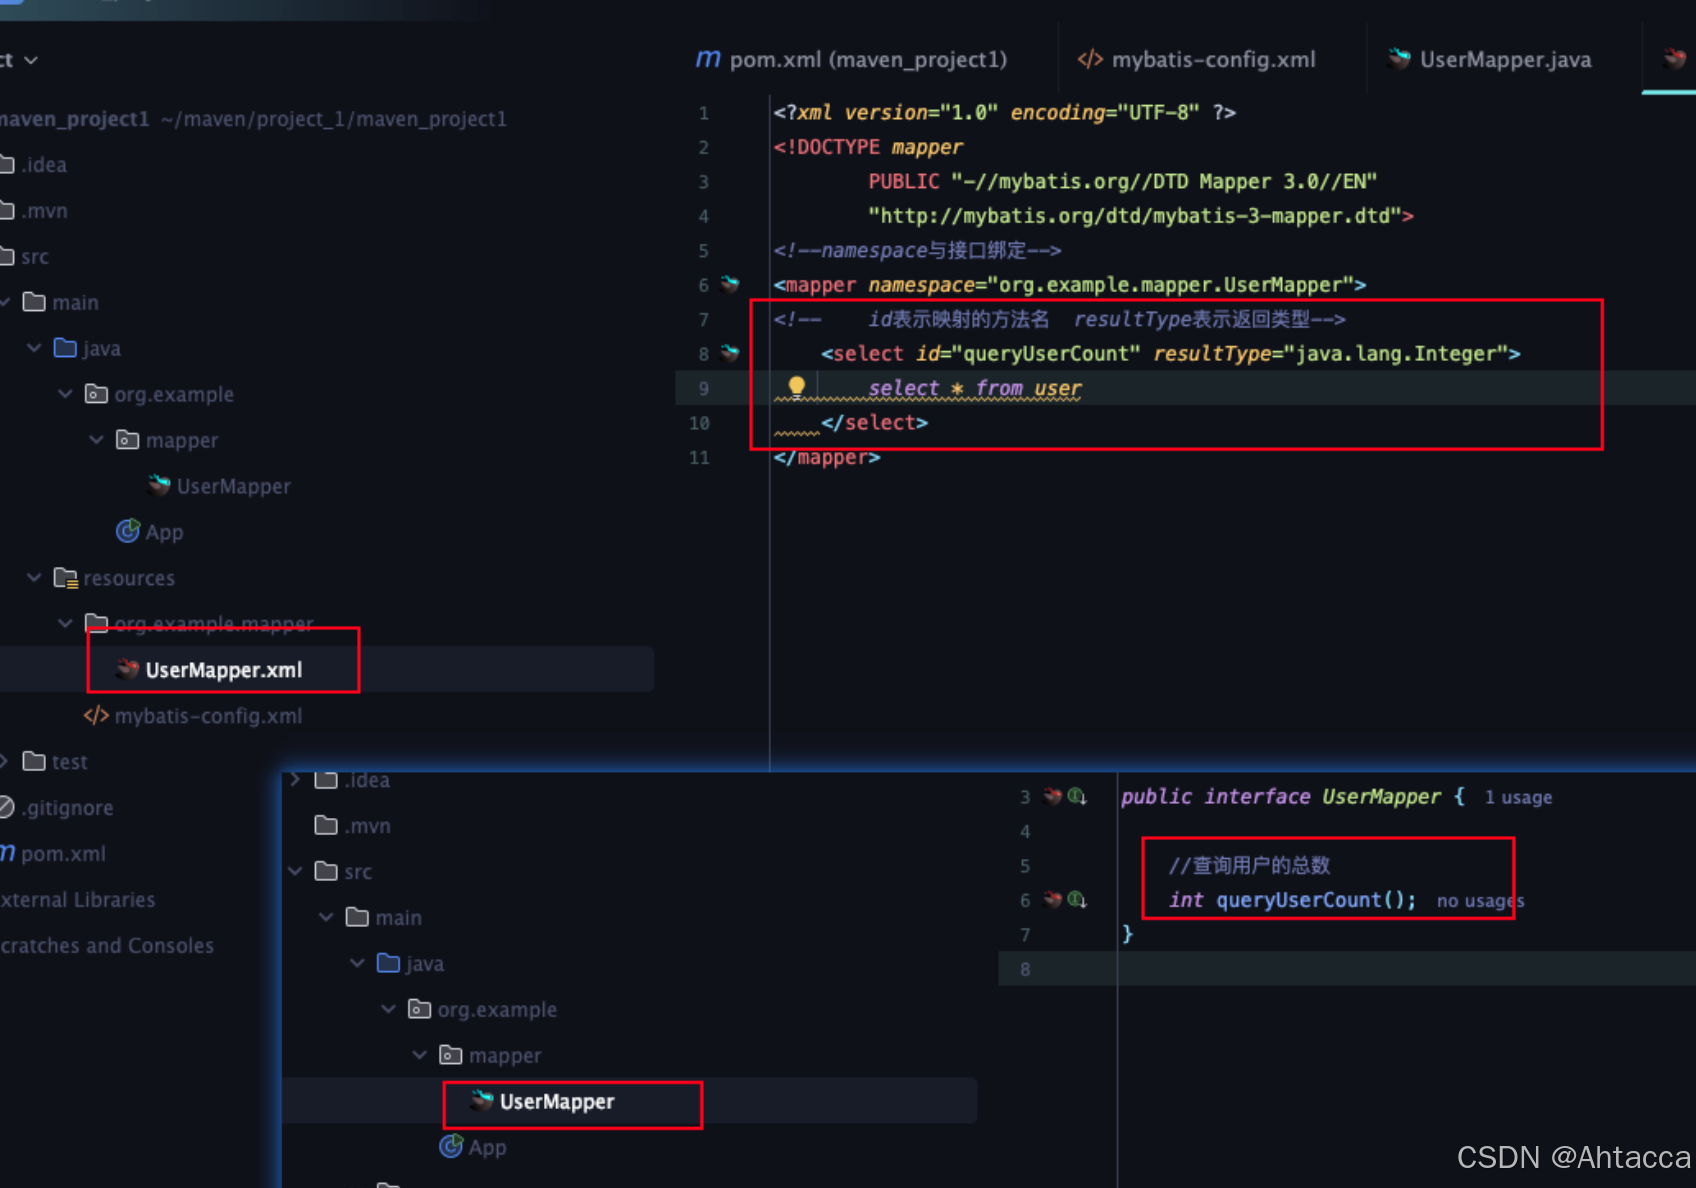Click the resources folder icon
1696x1188 pixels.
(66, 578)
